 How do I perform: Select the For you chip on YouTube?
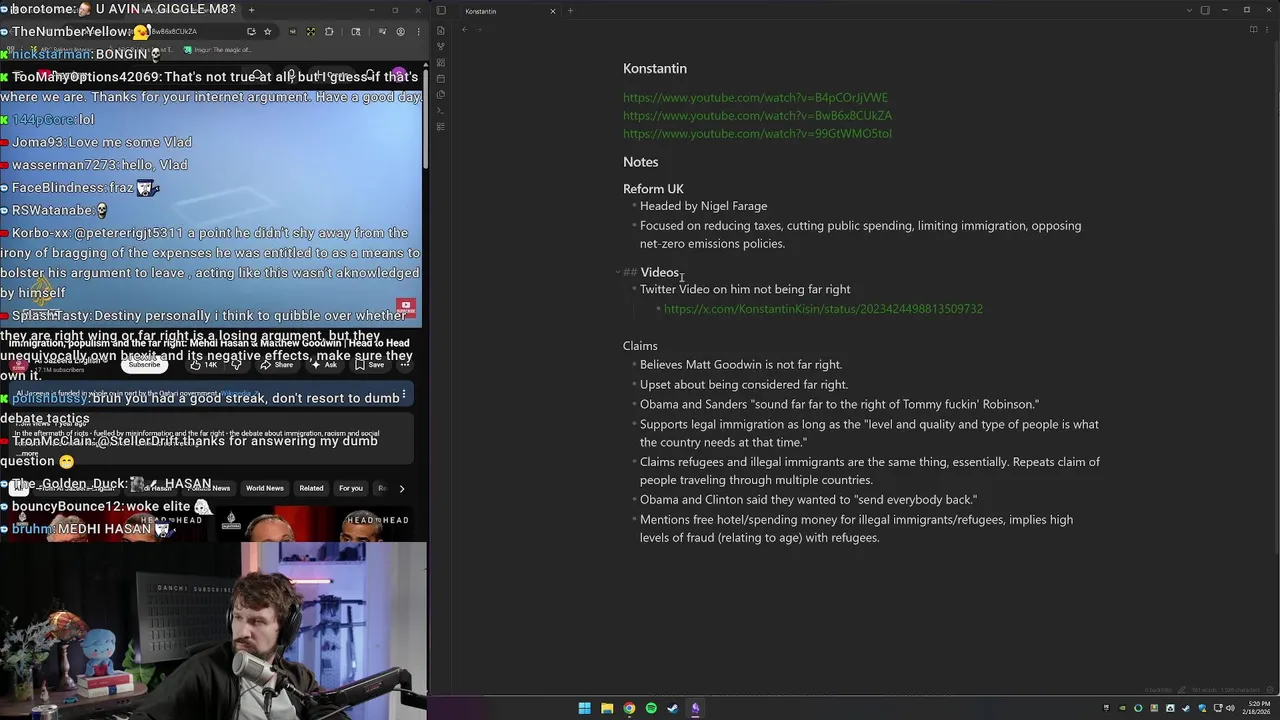[x=350, y=488]
